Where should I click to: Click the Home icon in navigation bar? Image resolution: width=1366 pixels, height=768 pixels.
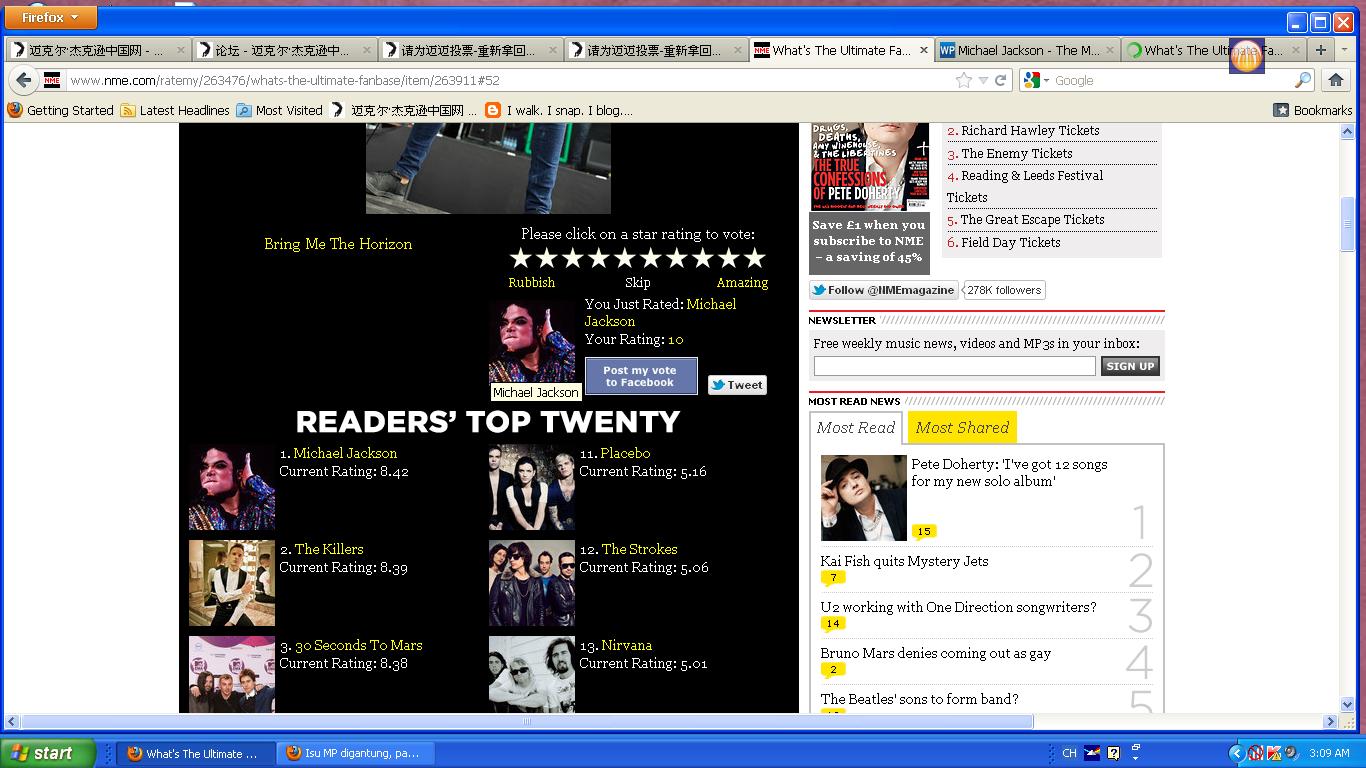click(x=1335, y=80)
